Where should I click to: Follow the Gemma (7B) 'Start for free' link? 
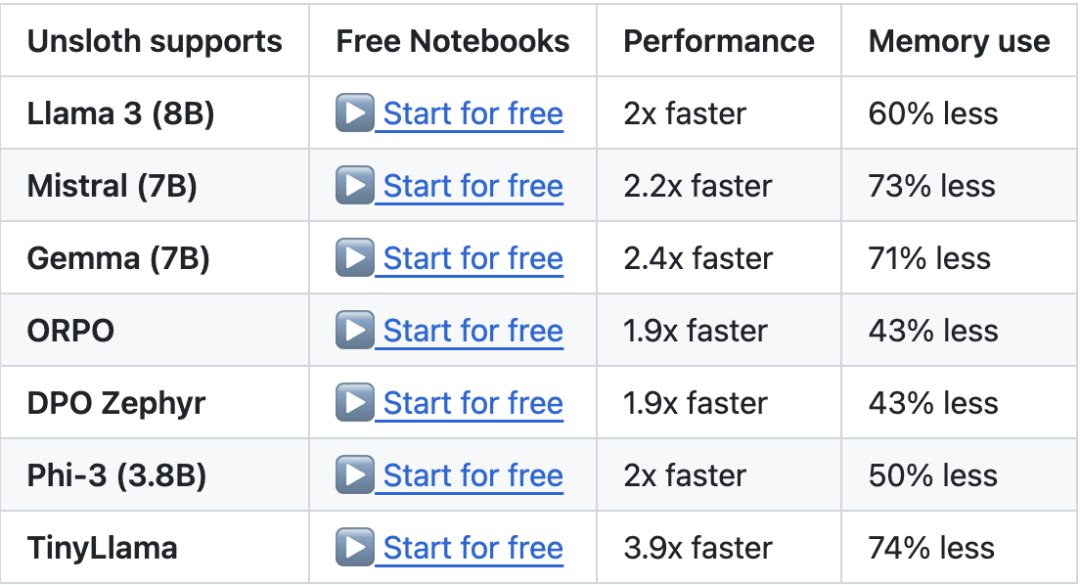click(473, 259)
